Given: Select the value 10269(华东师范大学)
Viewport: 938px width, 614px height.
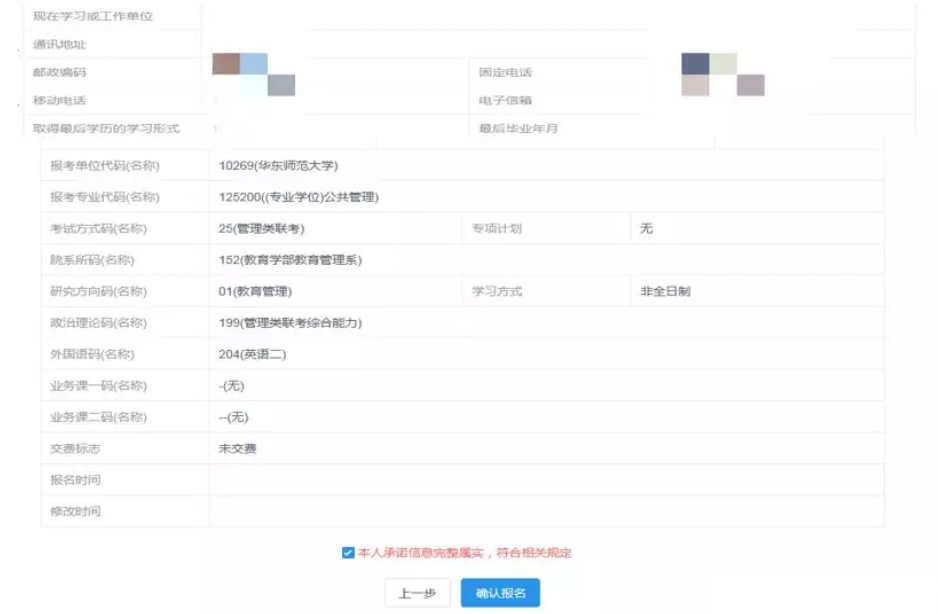Looking at the screenshot, I should tap(278, 166).
